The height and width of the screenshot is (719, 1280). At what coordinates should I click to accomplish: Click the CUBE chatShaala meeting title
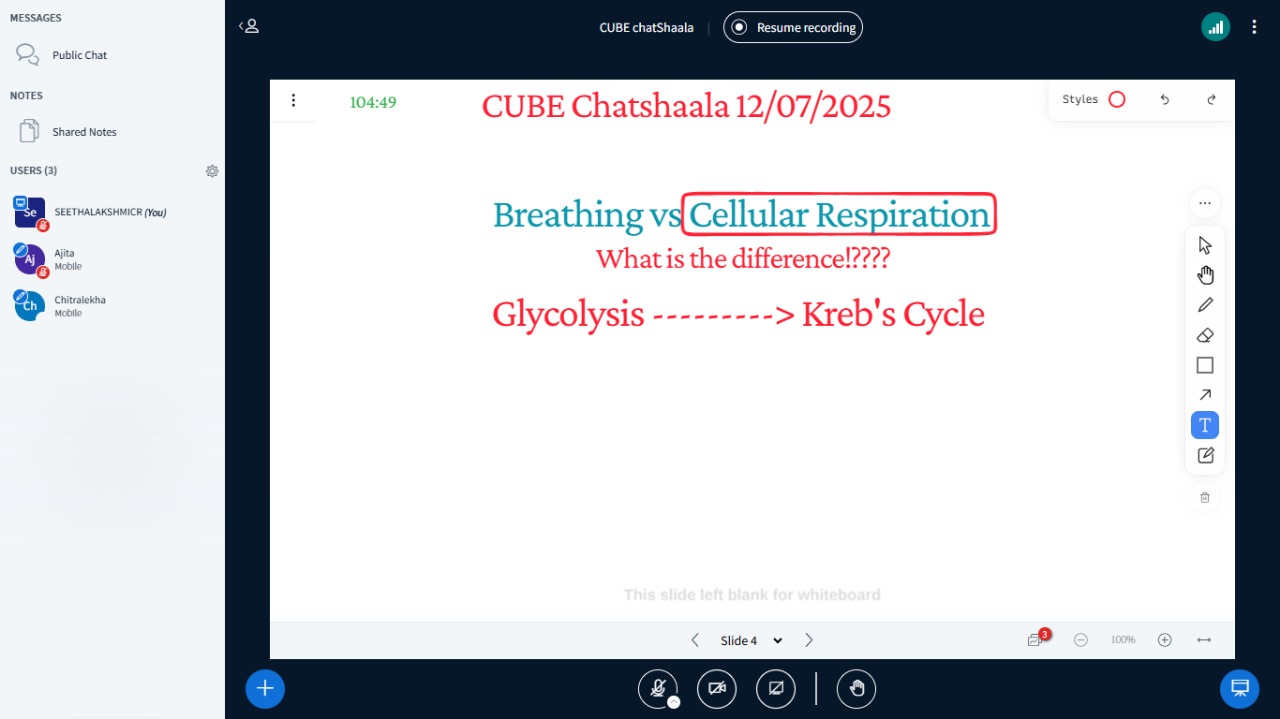pyautogui.click(x=646, y=28)
